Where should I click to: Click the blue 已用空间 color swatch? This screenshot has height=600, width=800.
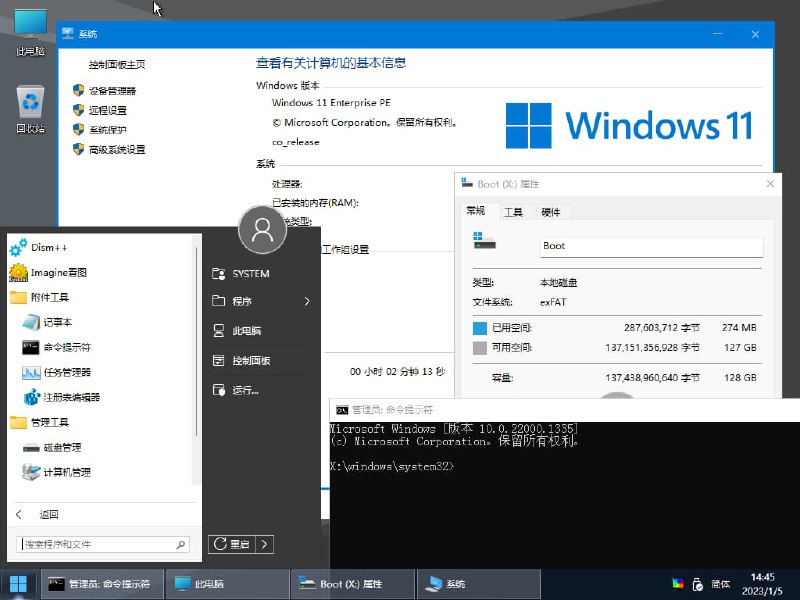click(479, 327)
